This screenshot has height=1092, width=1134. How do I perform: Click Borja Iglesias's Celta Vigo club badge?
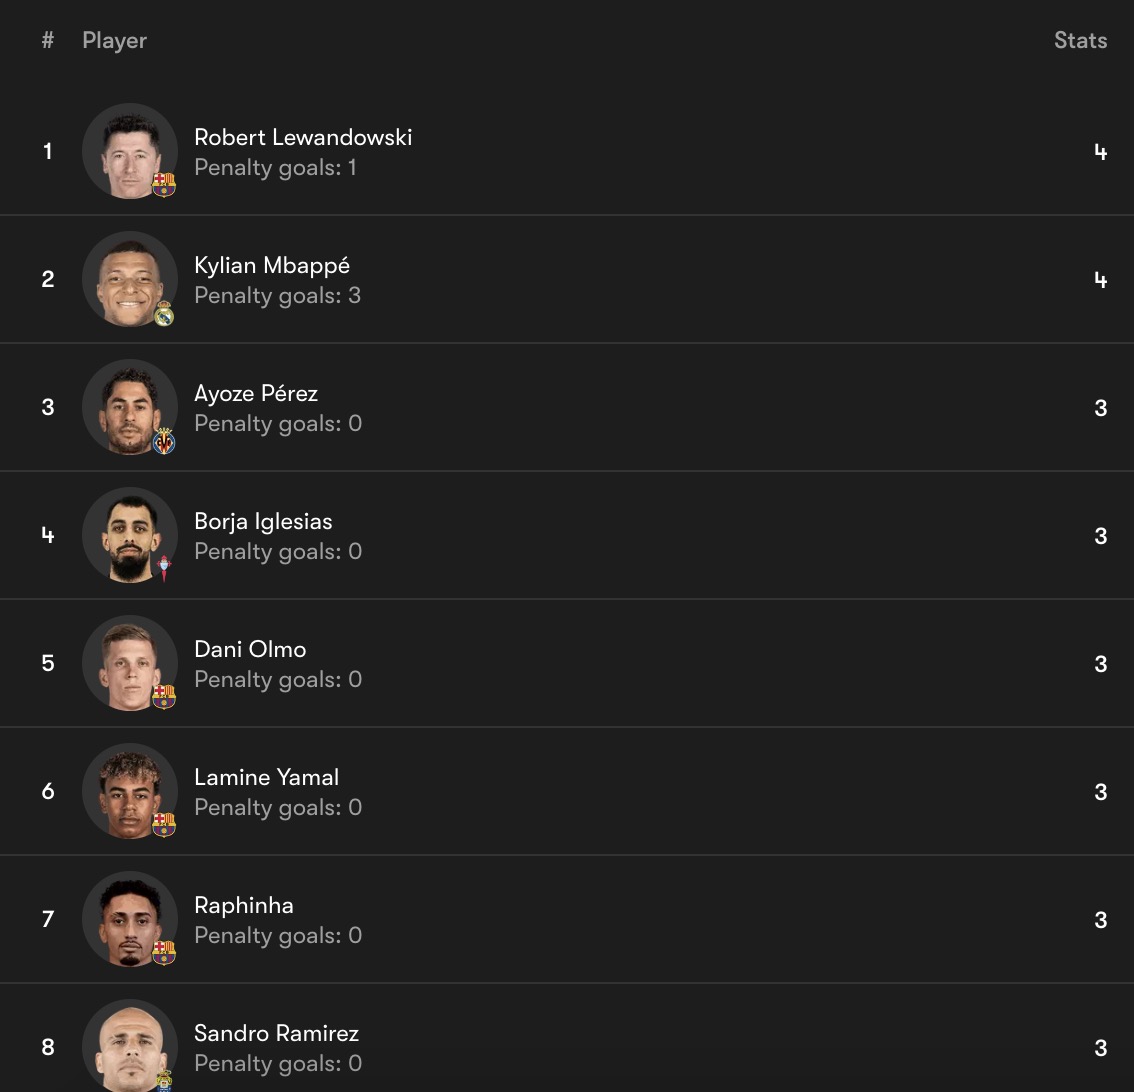(164, 569)
